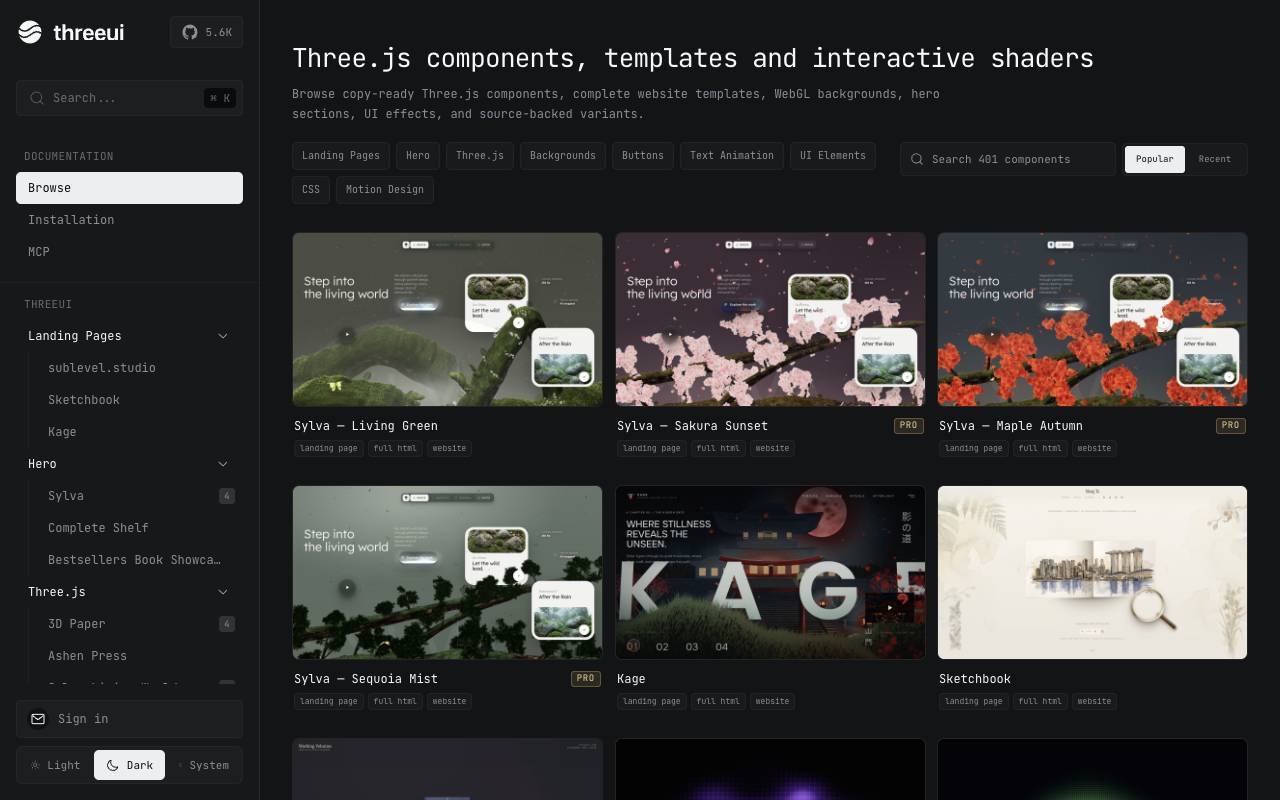Select the Light theme option
Image resolution: width=1280 pixels, height=800 pixels.
click(x=55, y=765)
